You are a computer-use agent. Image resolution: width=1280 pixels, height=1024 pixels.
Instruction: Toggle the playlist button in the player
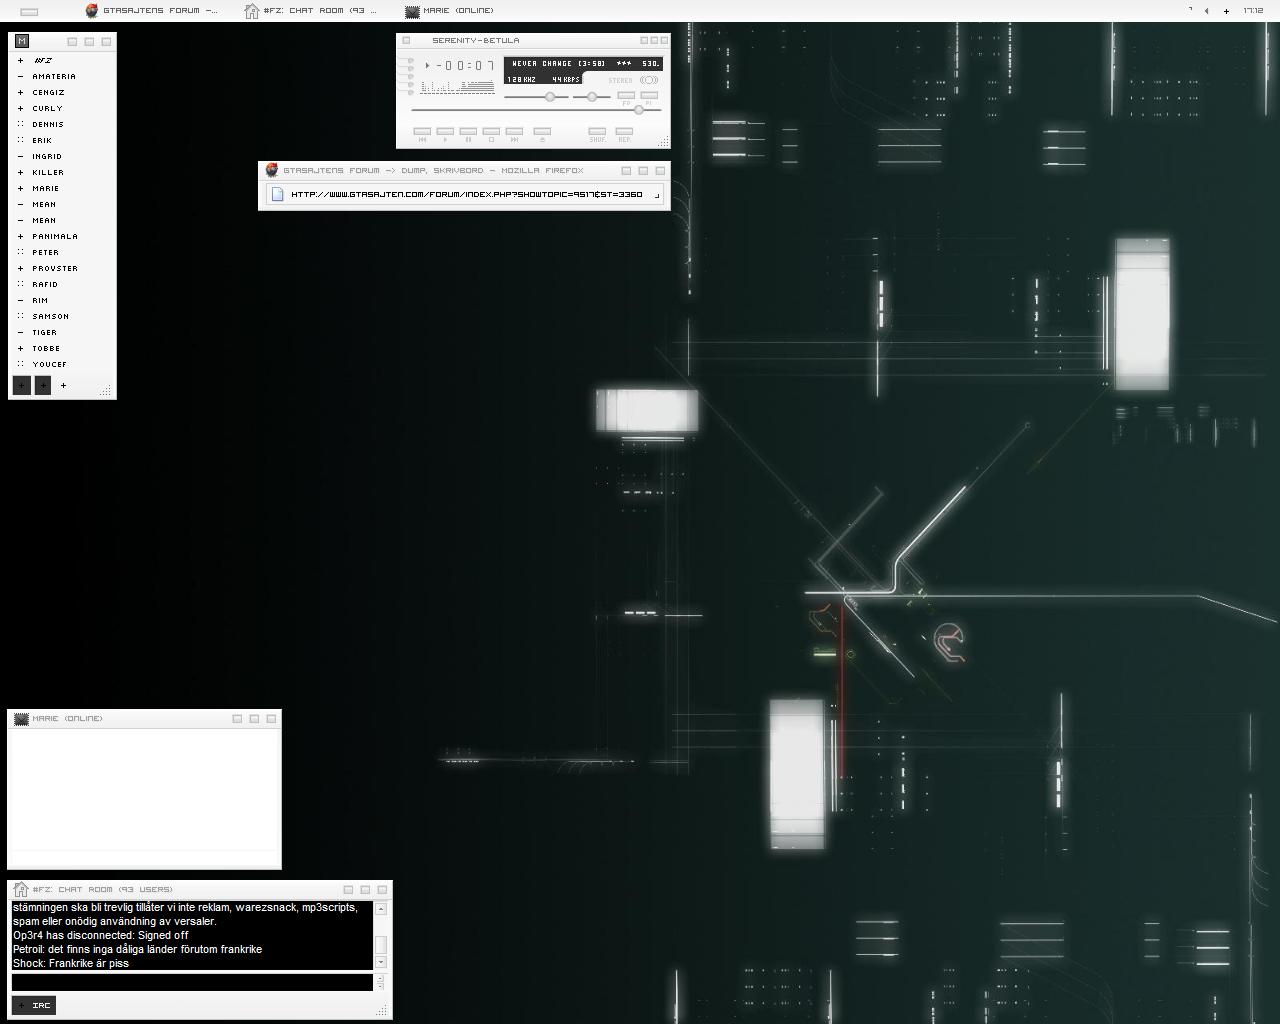(649, 95)
